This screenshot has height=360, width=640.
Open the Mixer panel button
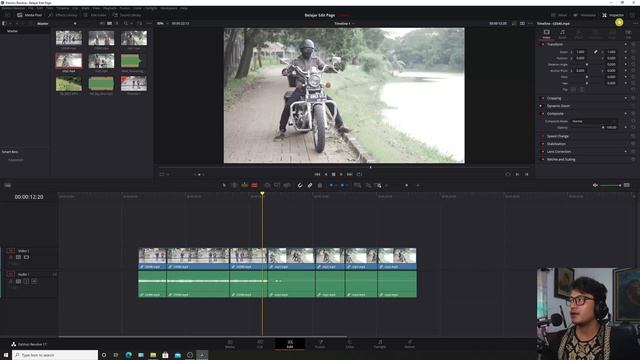559,15
